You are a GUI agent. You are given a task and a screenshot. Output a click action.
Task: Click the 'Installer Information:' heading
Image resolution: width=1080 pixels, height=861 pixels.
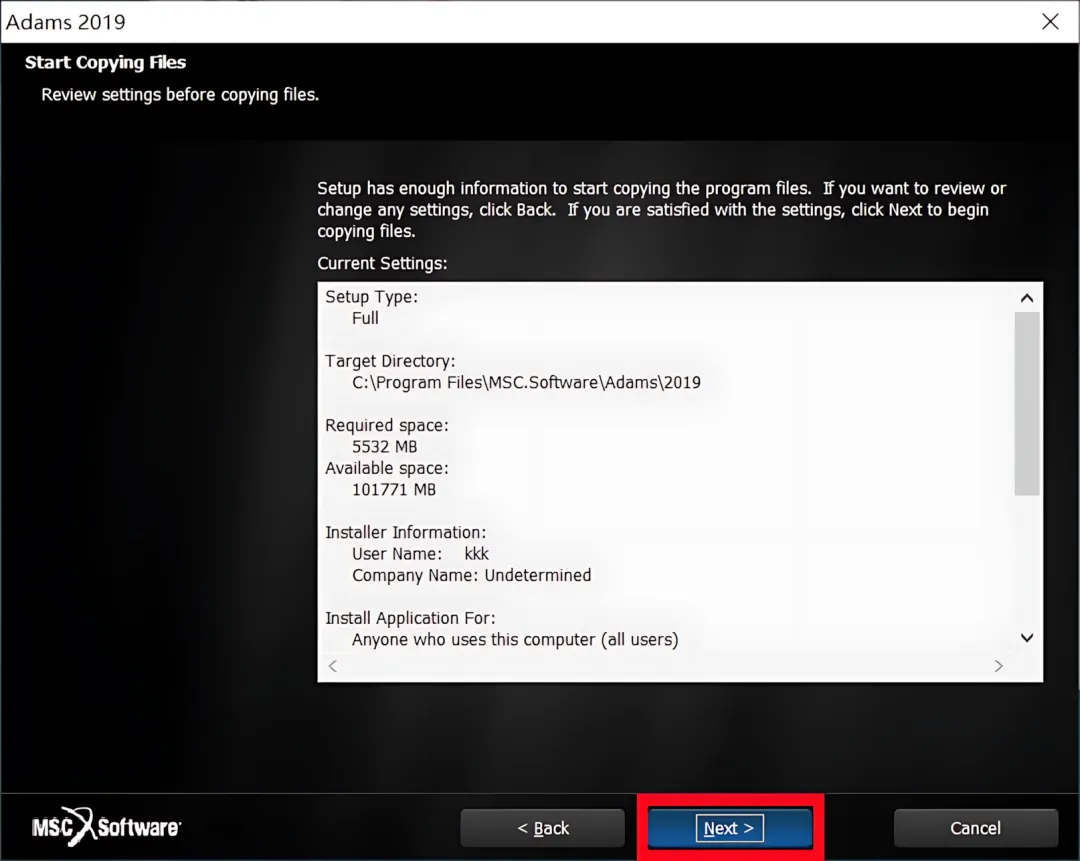tap(405, 532)
